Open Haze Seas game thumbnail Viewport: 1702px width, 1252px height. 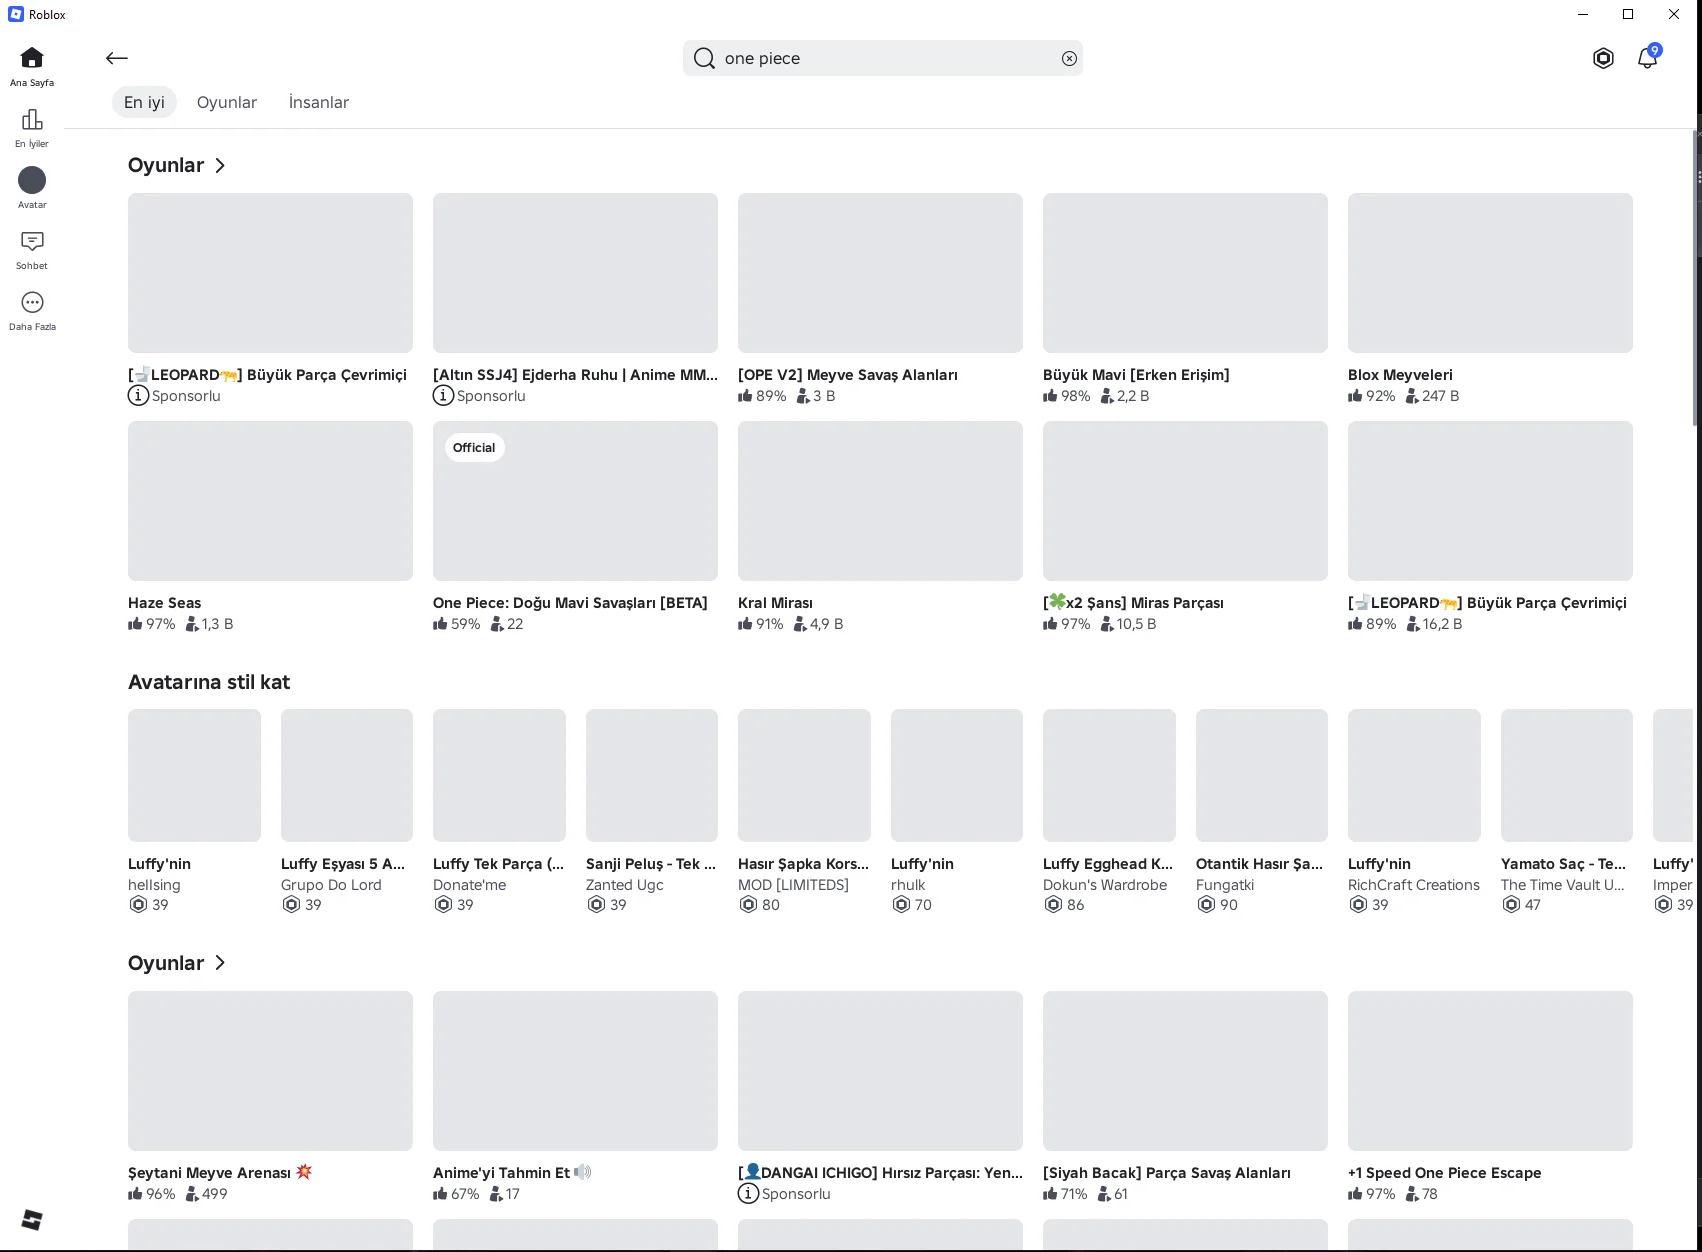270,501
